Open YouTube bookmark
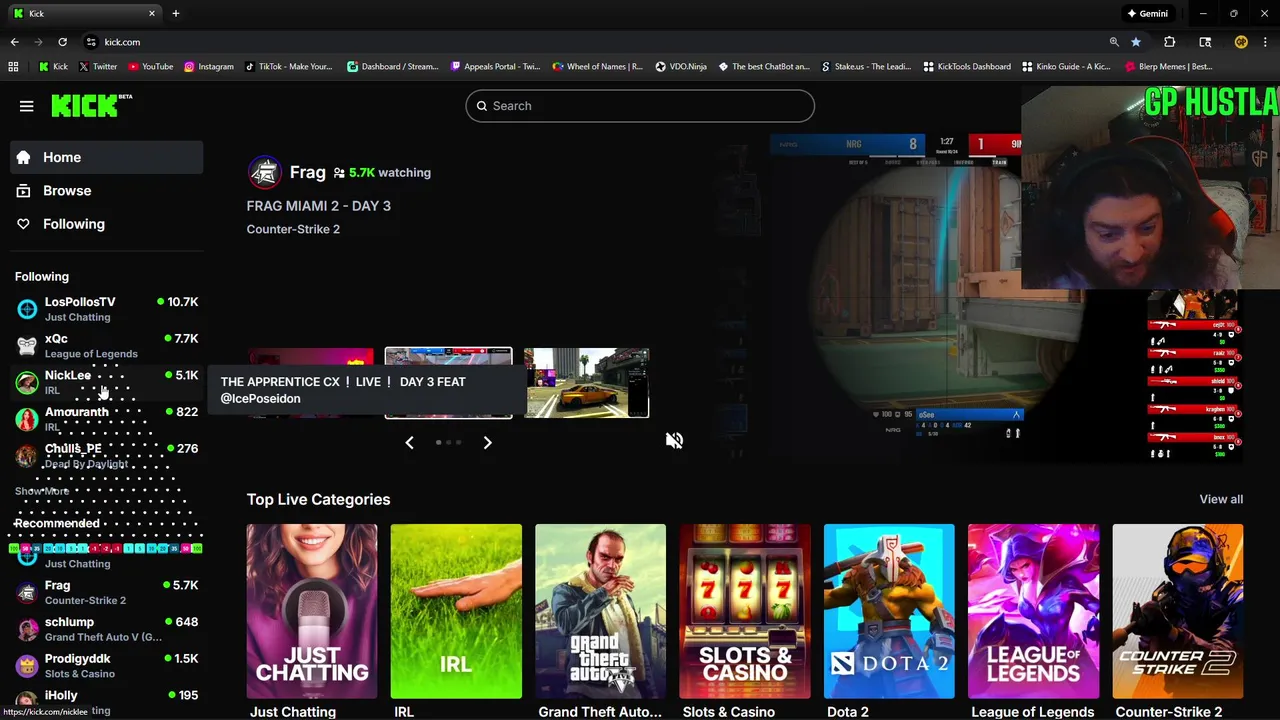 click(x=150, y=67)
